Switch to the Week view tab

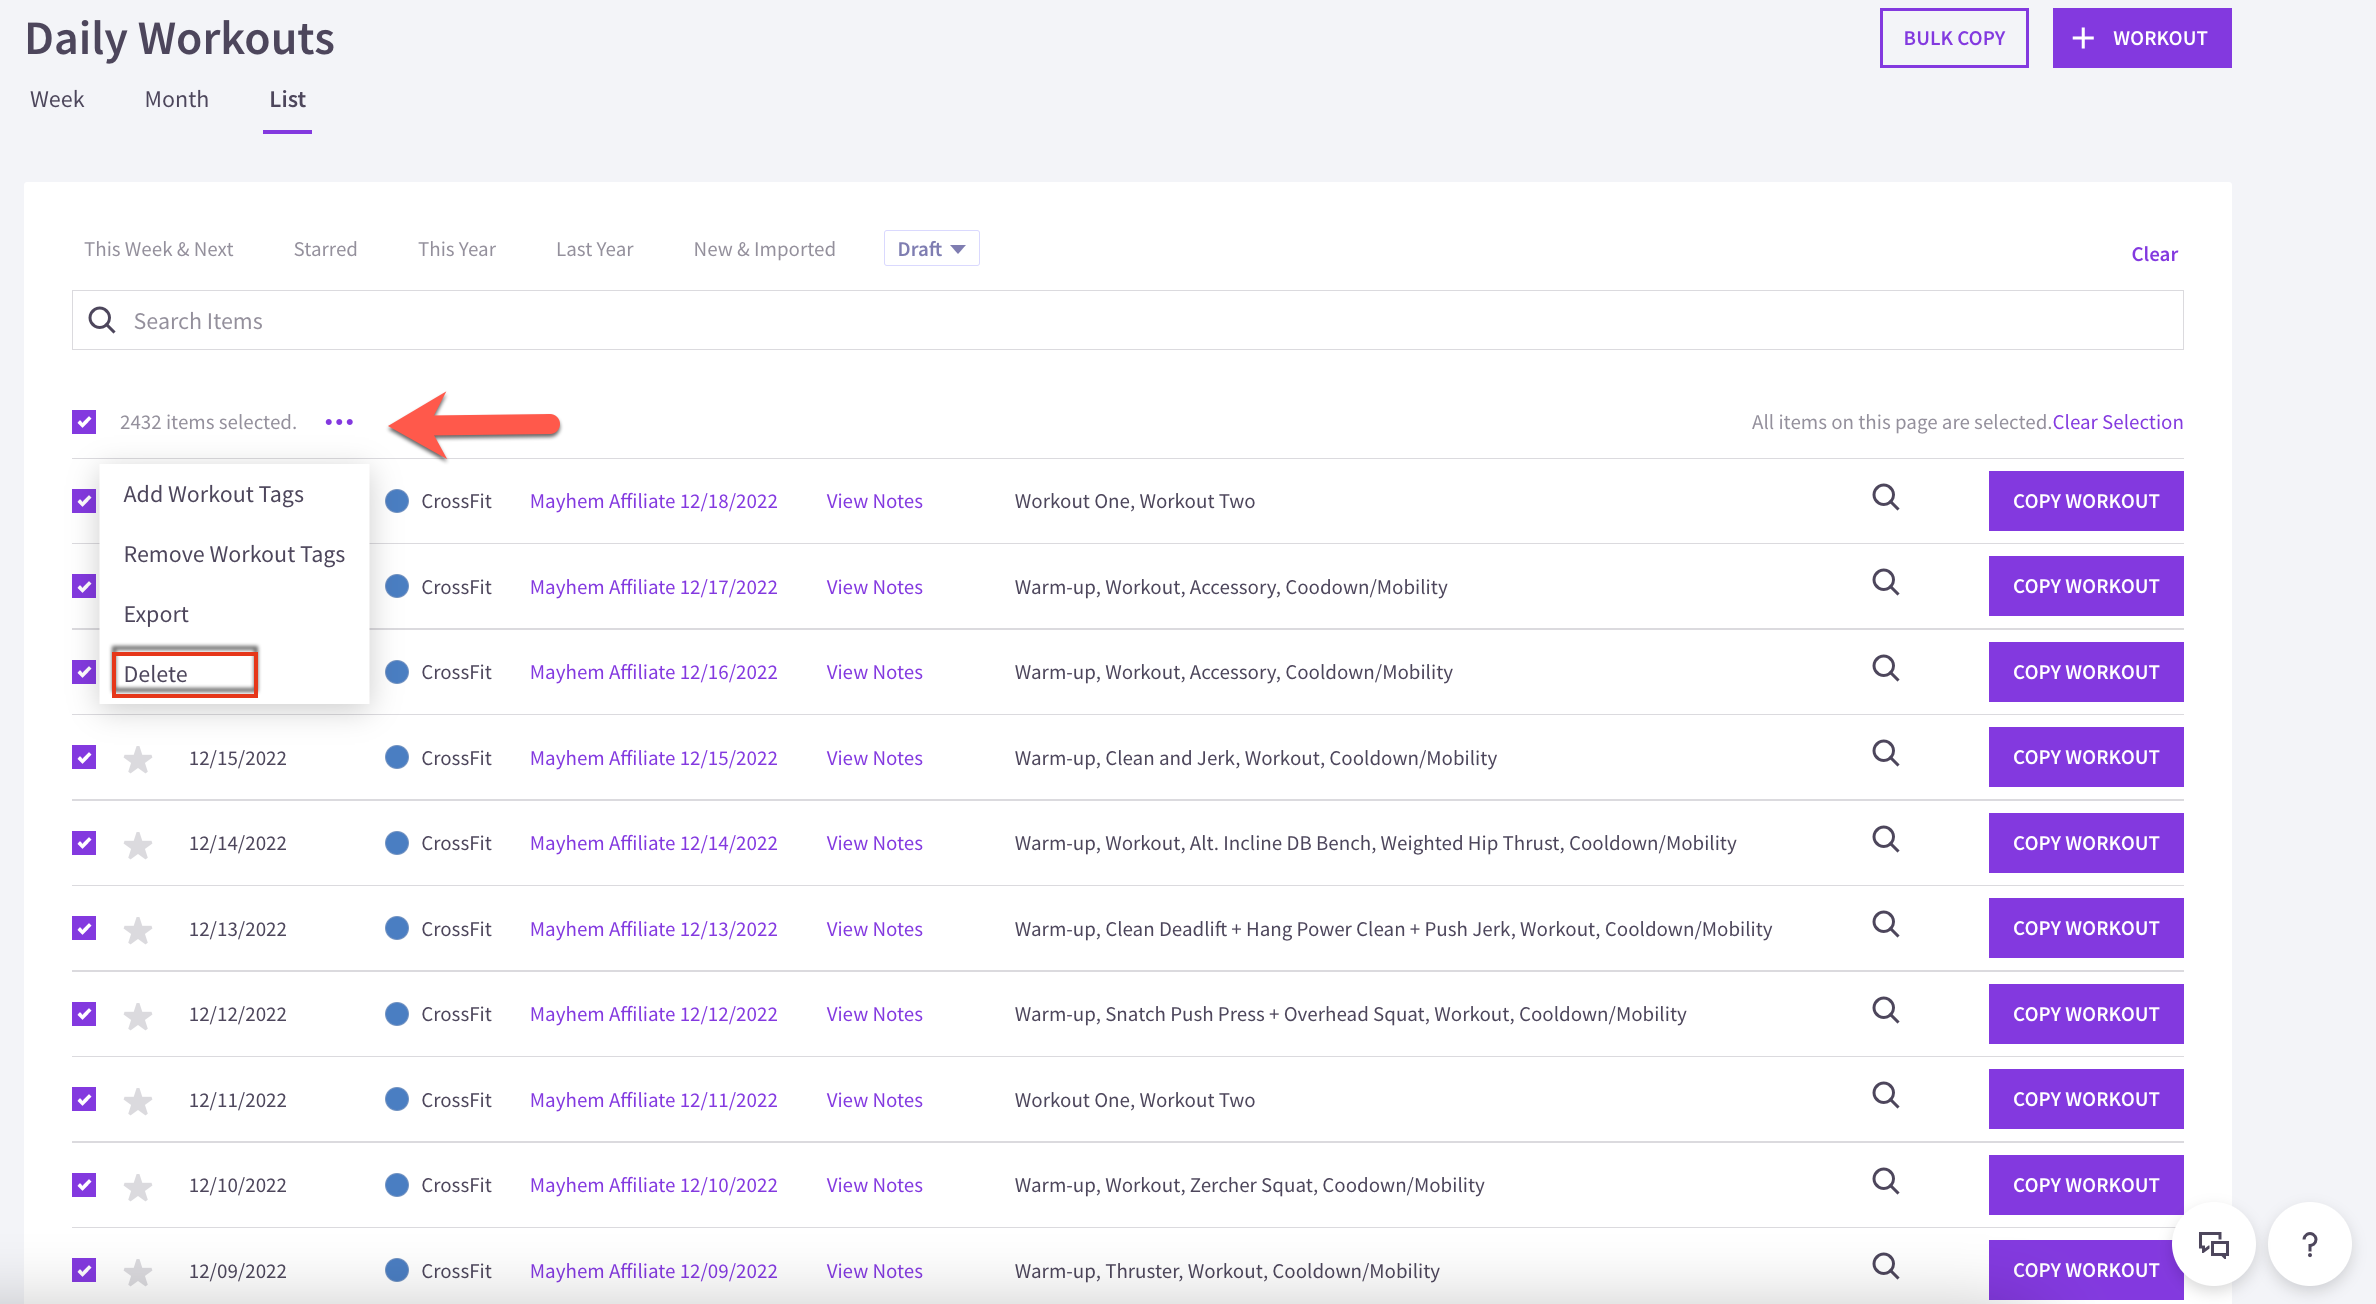pyautogui.click(x=57, y=99)
